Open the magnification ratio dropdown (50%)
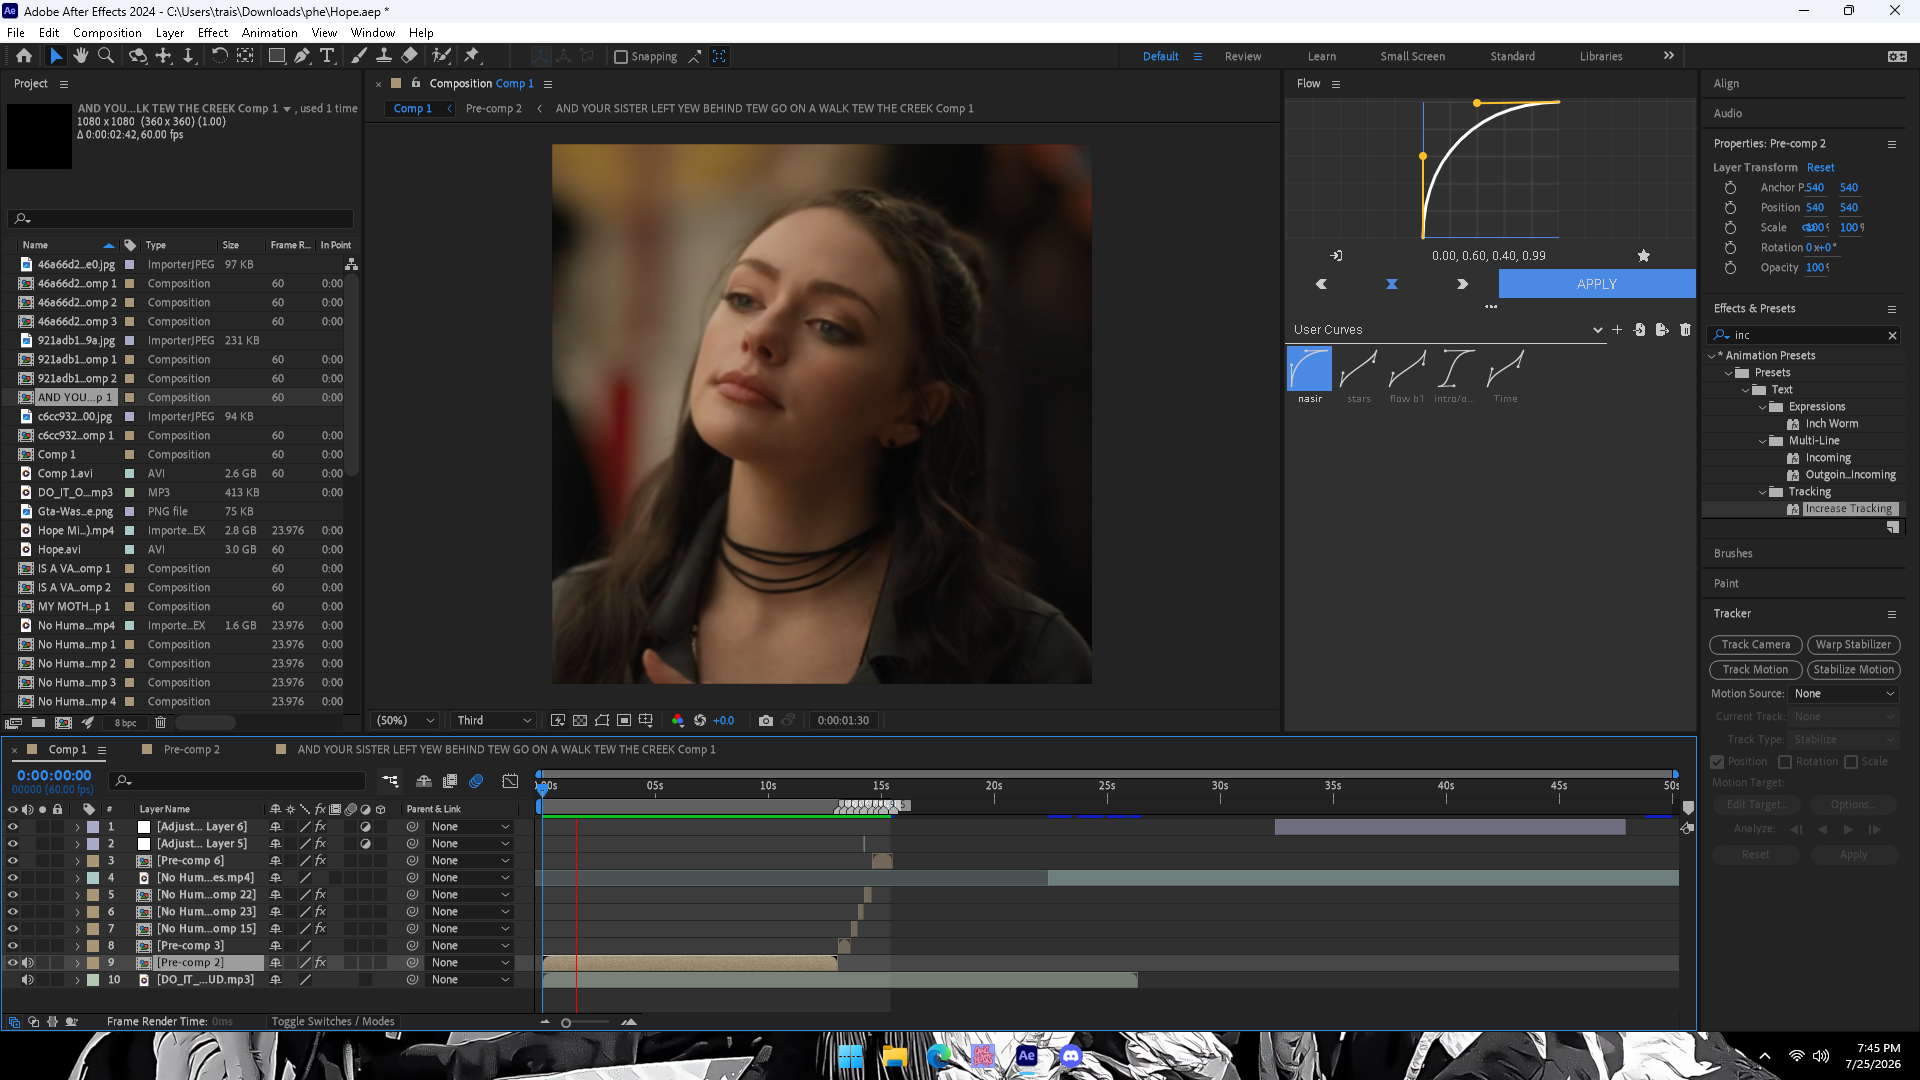Viewport: 1920px width, 1080px height. (x=405, y=720)
